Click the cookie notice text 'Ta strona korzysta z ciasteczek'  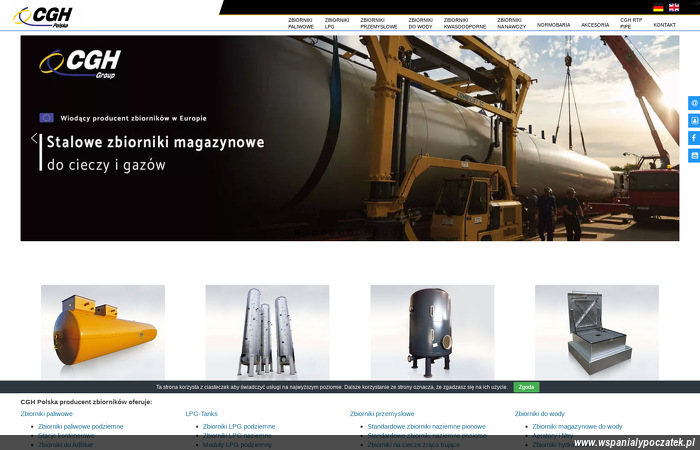(332, 387)
